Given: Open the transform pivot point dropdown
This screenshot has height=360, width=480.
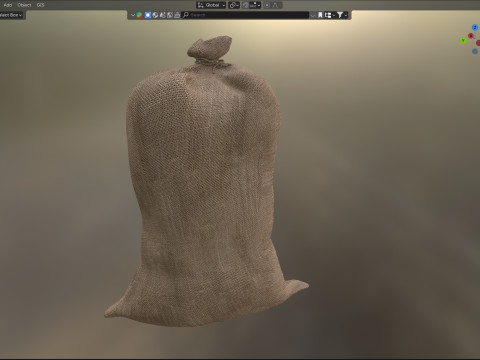Looking at the screenshot, I should [x=234, y=5].
